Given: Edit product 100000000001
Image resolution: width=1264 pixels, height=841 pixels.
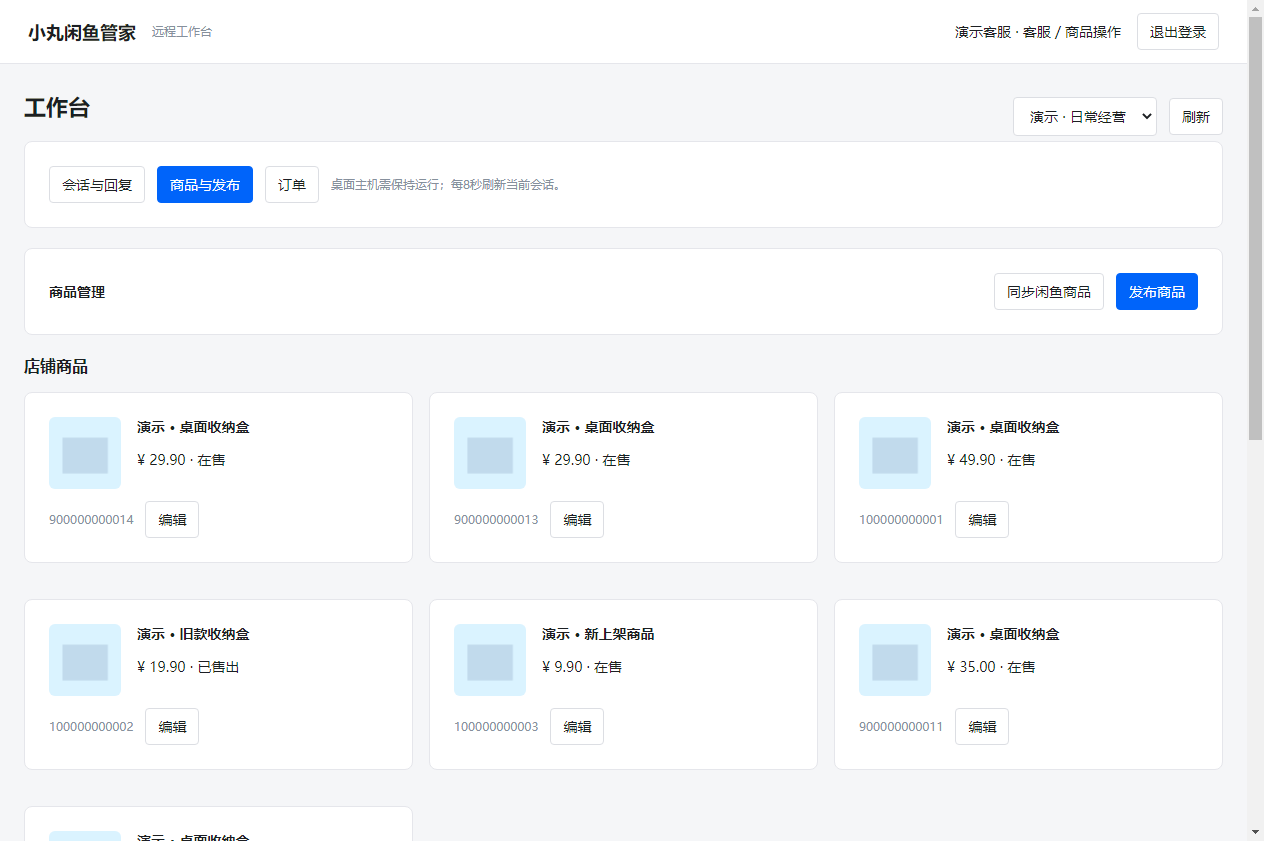Looking at the screenshot, I should (x=982, y=520).
